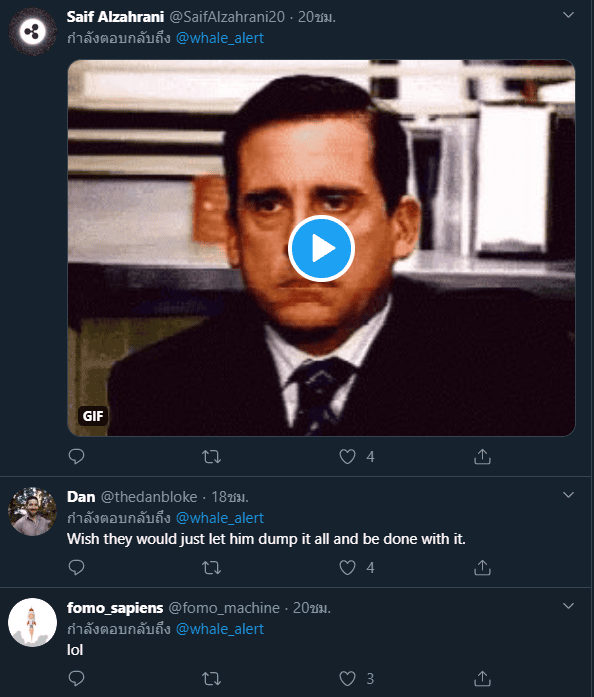Screen dimensions: 594x697
Task: Retweet Saif Alzahrani's GIF tweet
Action: click(212, 457)
